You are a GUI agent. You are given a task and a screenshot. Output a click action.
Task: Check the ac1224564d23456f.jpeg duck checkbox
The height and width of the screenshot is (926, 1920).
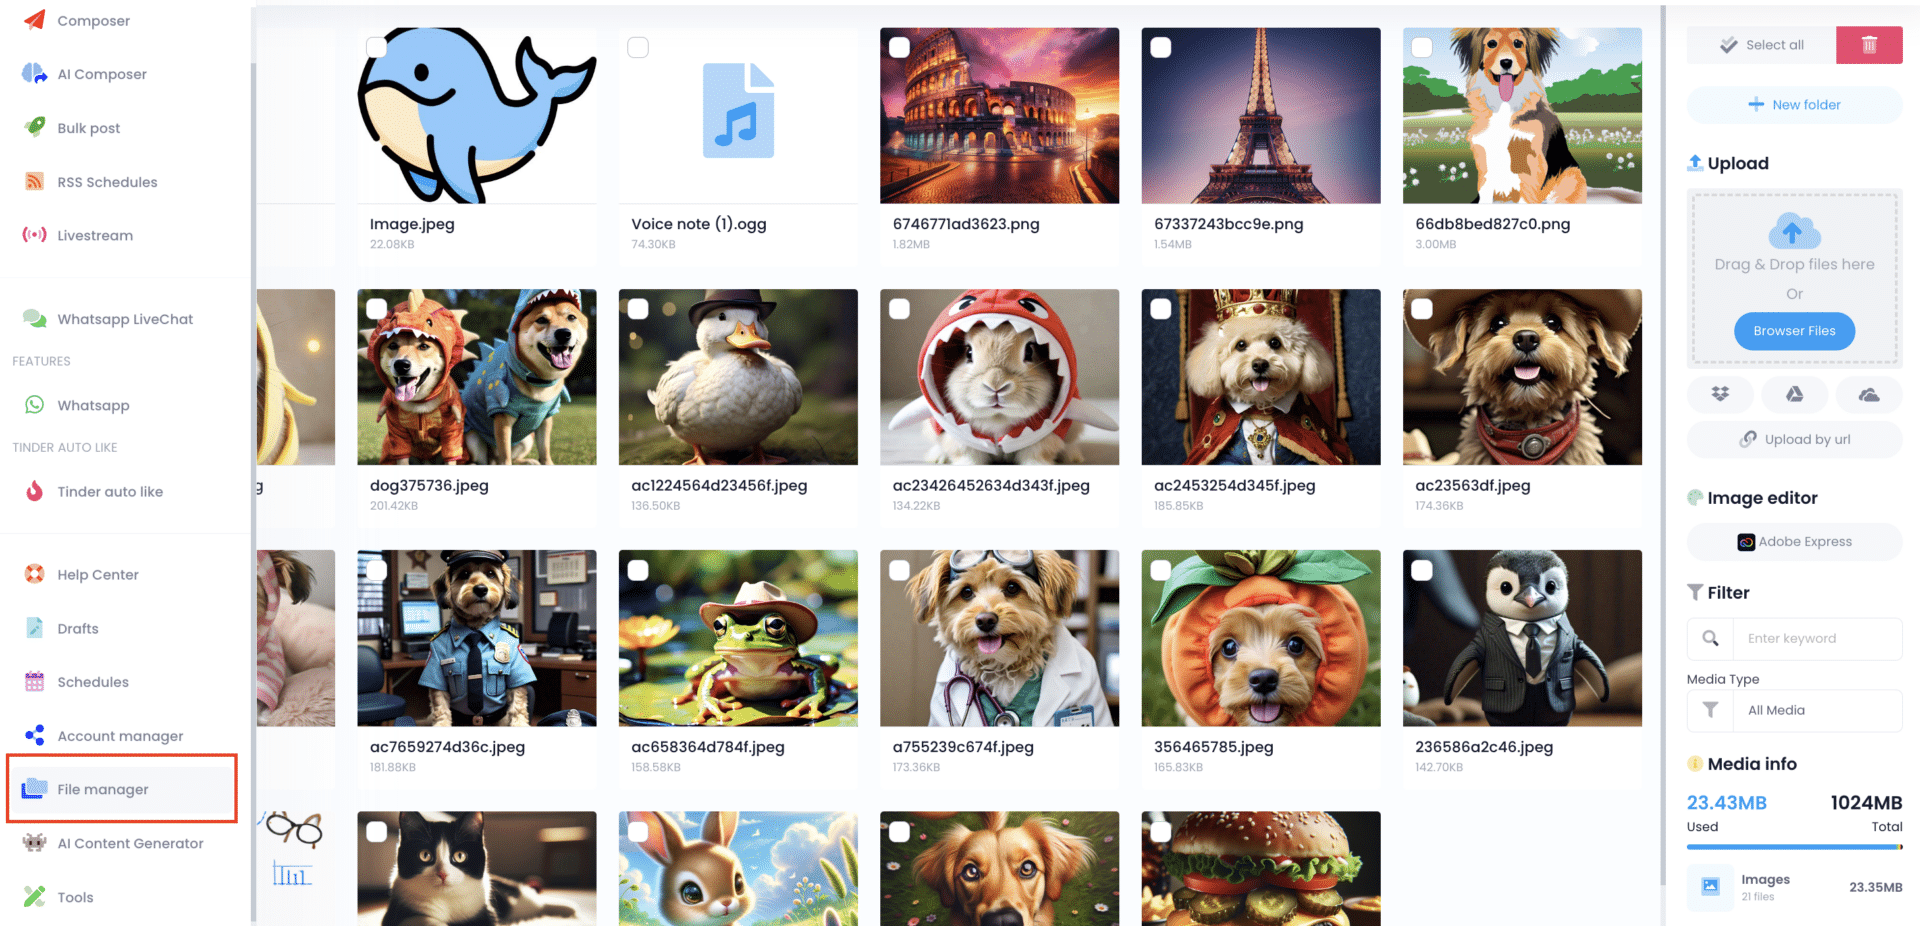[638, 309]
